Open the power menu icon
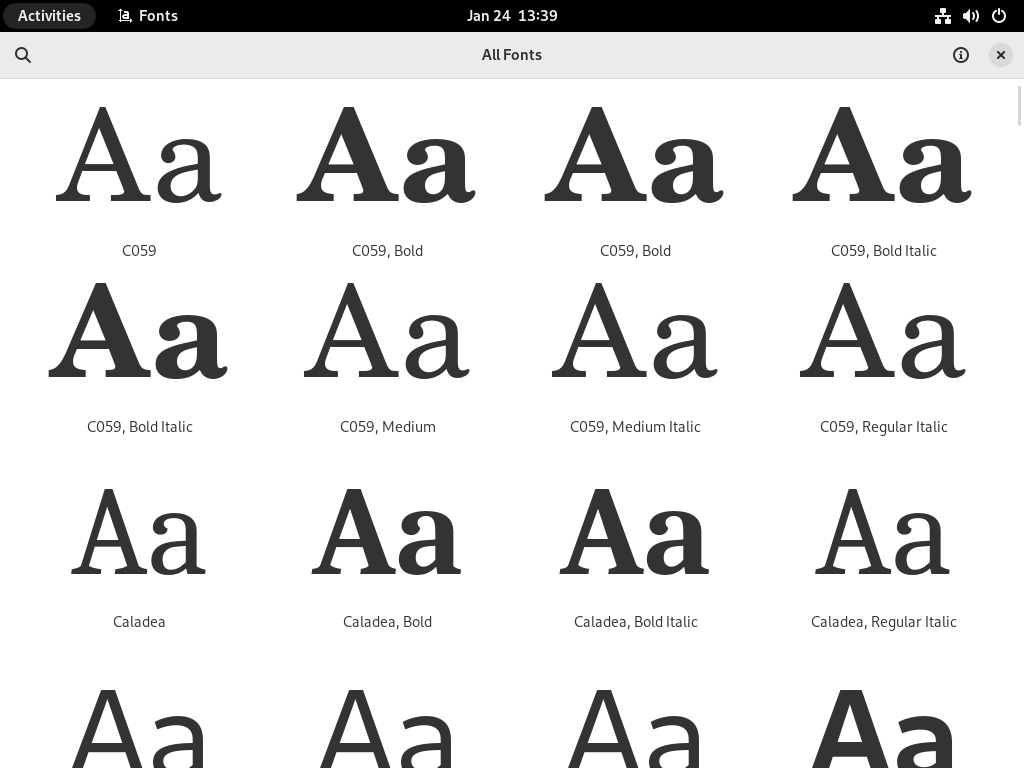This screenshot has width=1024, height=768. click(999, 16)
